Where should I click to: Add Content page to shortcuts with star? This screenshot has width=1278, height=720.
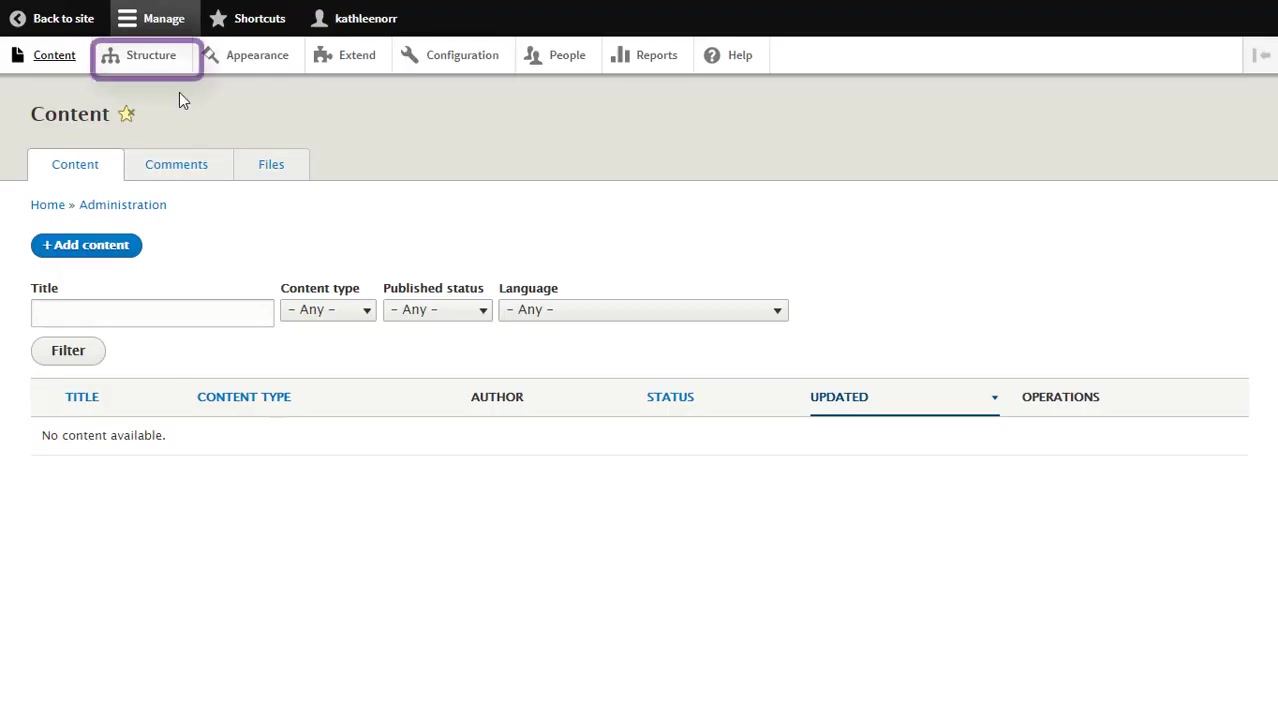(x=127, y=114)
